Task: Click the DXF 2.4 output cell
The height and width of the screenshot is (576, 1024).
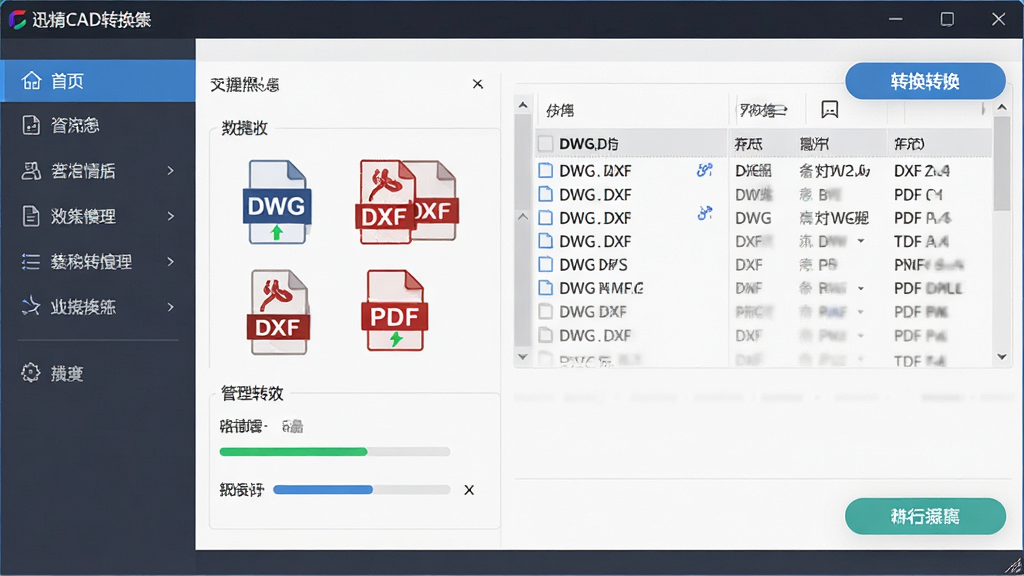Action: pos(921,171)
